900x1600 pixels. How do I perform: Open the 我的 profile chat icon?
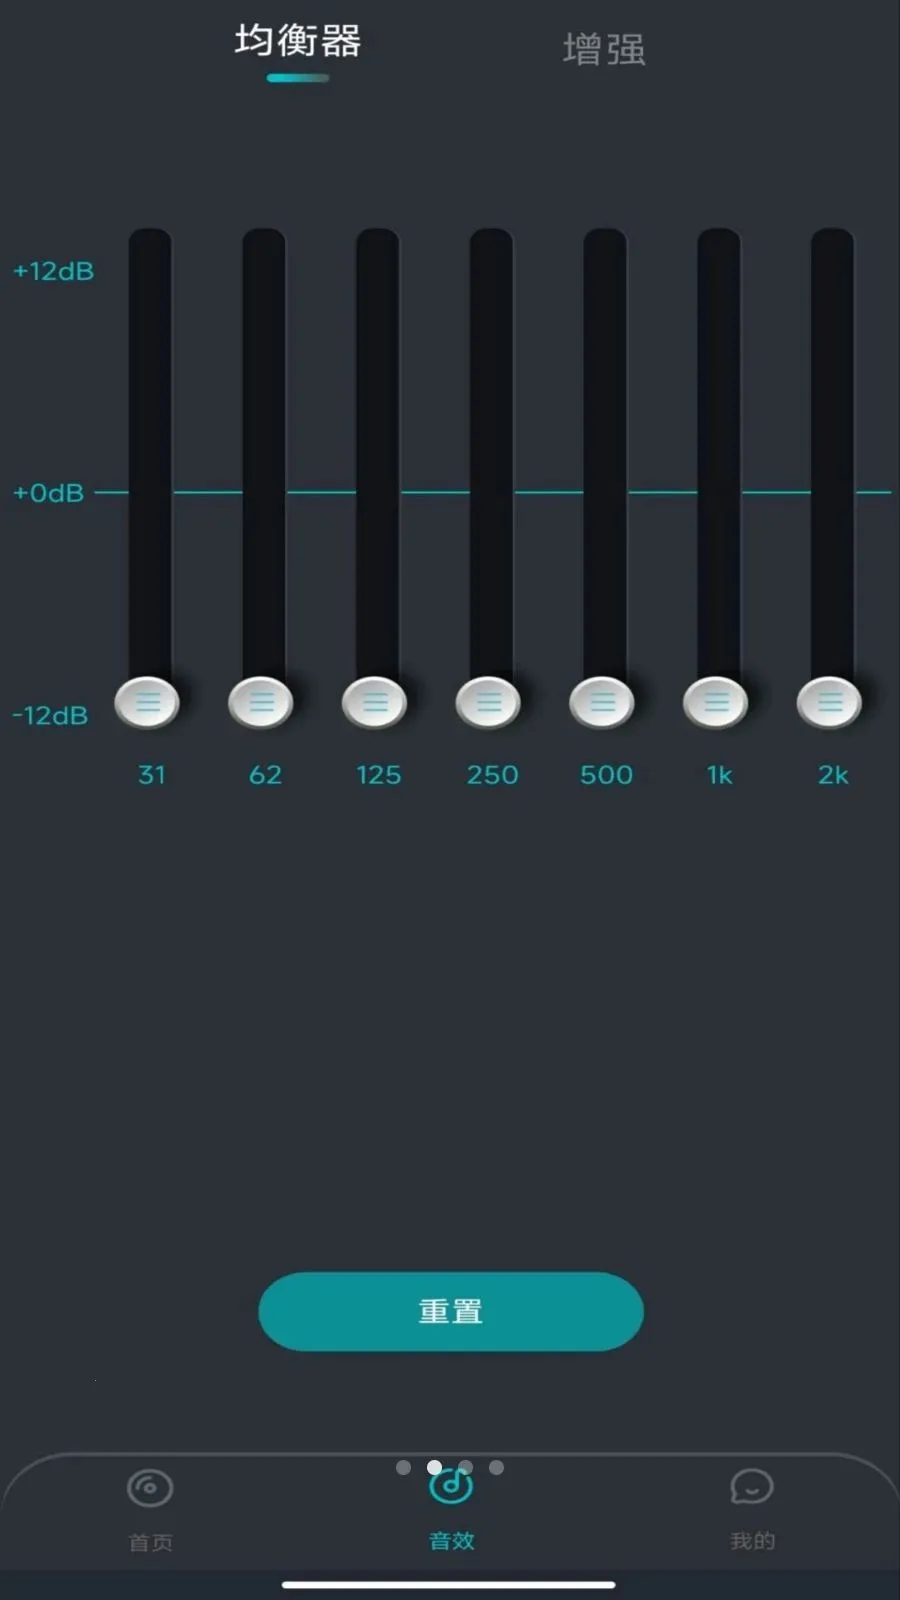[x=751, y=1487]
